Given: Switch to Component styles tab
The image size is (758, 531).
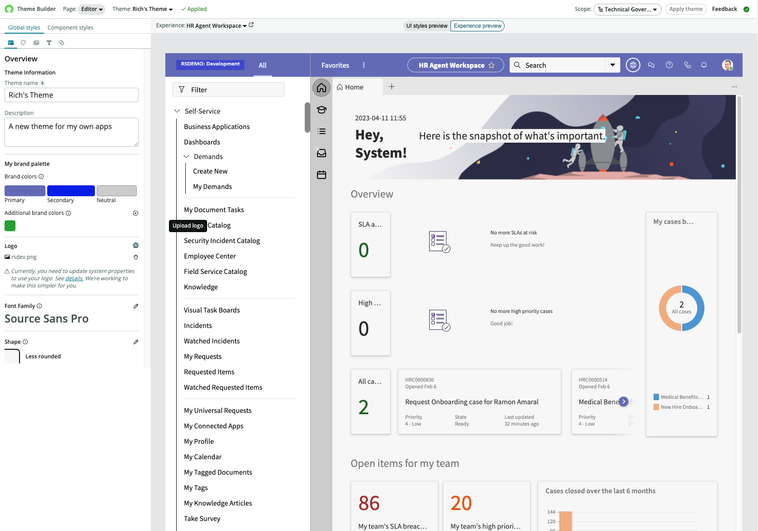Looking at the screenshot, I should 70,28.
